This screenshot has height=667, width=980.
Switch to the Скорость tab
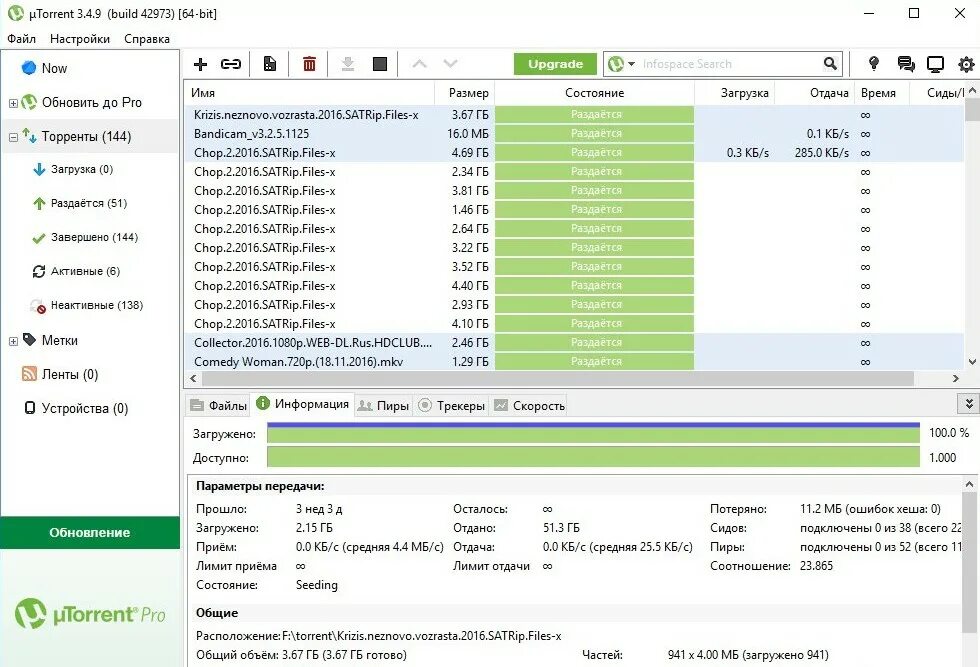point(529,406)
